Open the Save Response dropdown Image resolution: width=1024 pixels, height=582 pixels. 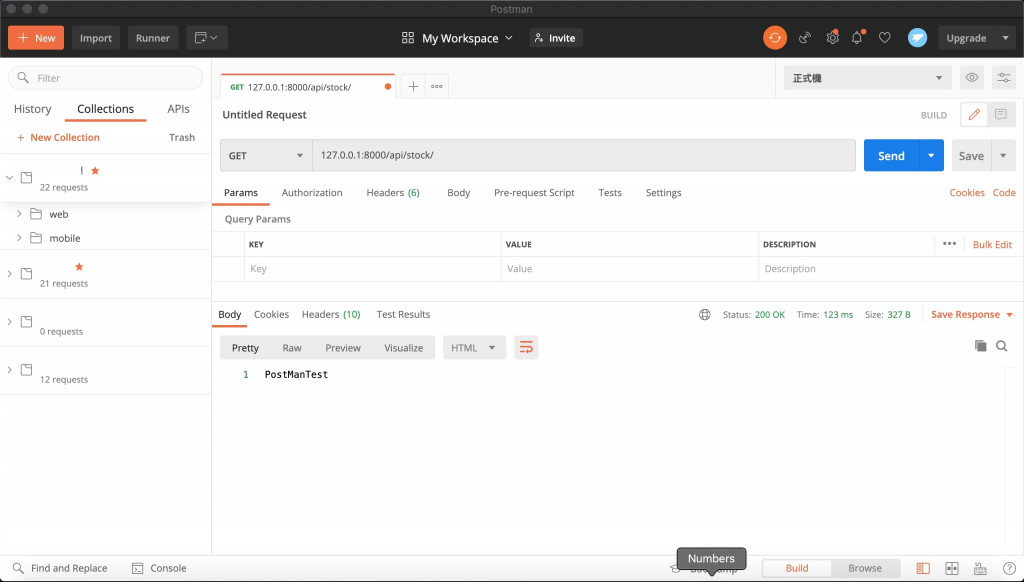972,314
